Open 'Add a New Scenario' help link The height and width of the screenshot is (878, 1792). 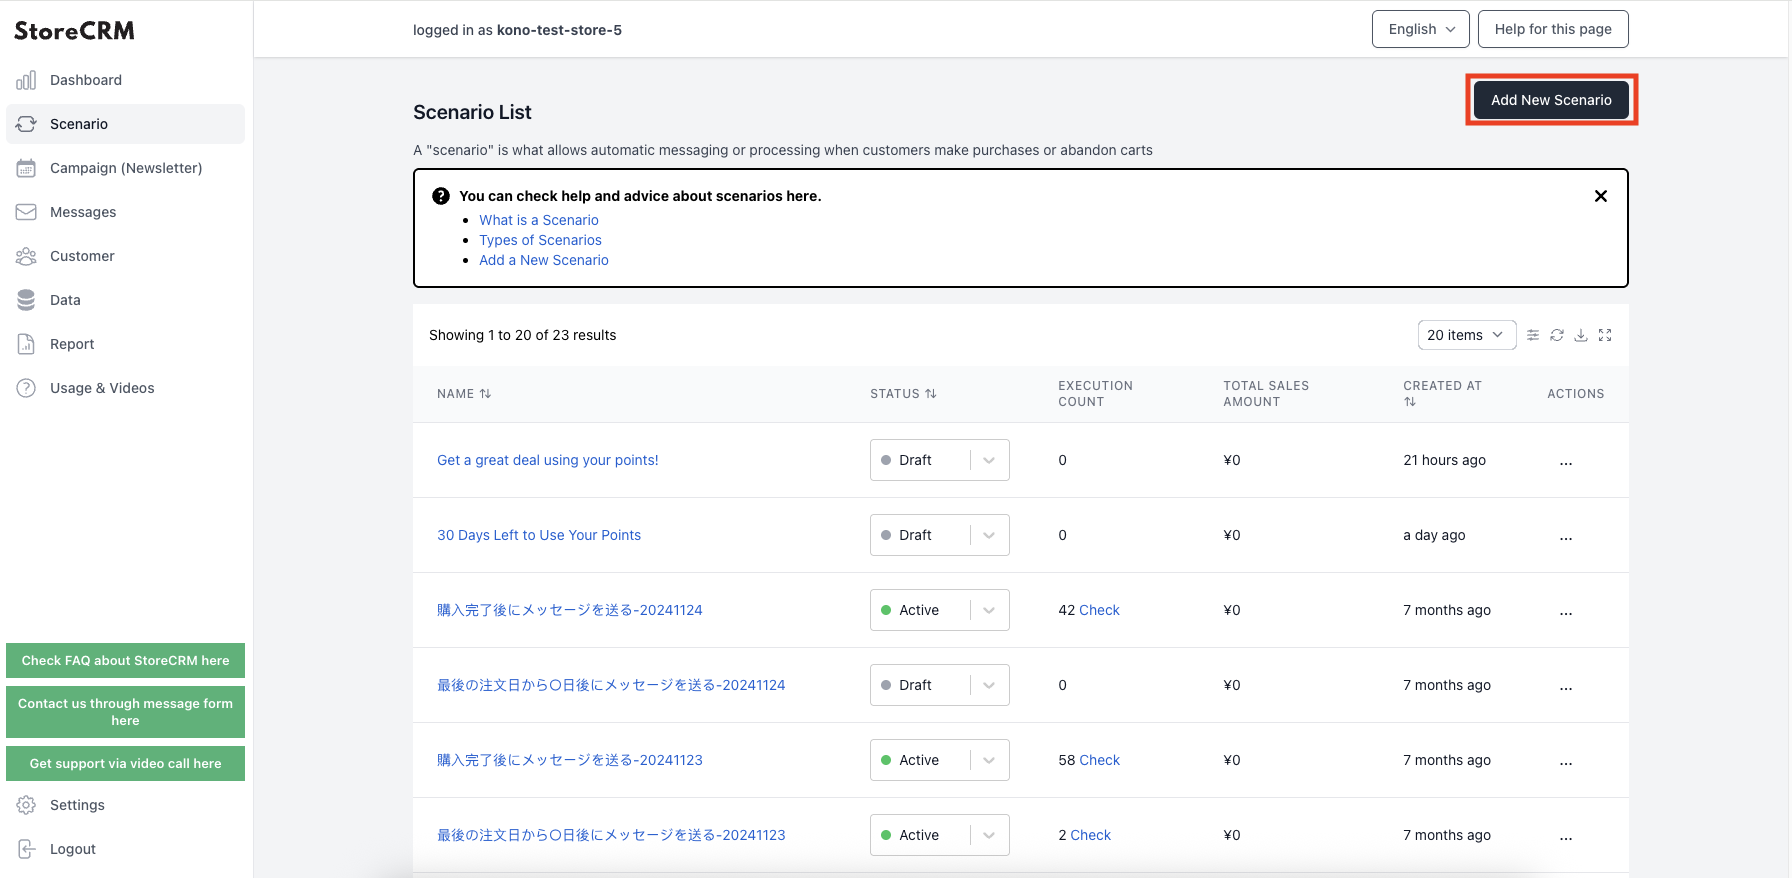[x=544, y=260]
